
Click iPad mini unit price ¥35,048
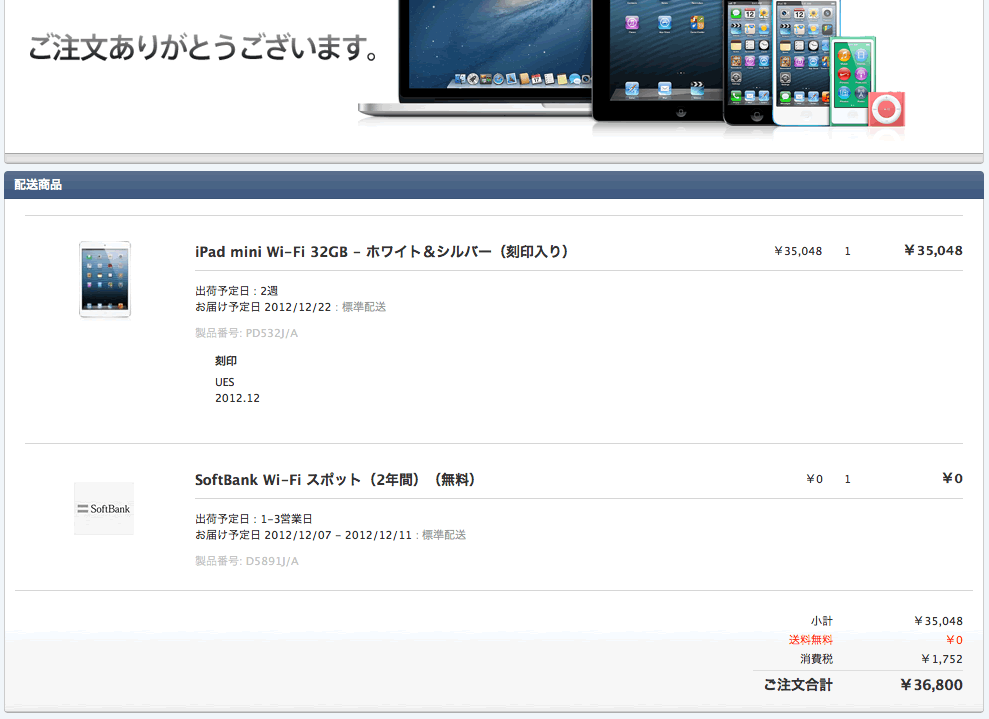tap(798, 251)
